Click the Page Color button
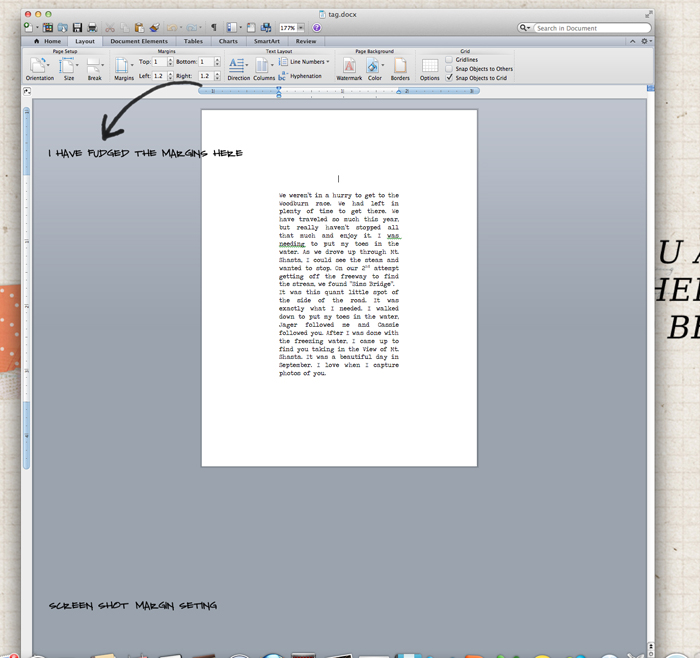Image resolution: width=700 pixels, height=658 pixels. [374, 66]
